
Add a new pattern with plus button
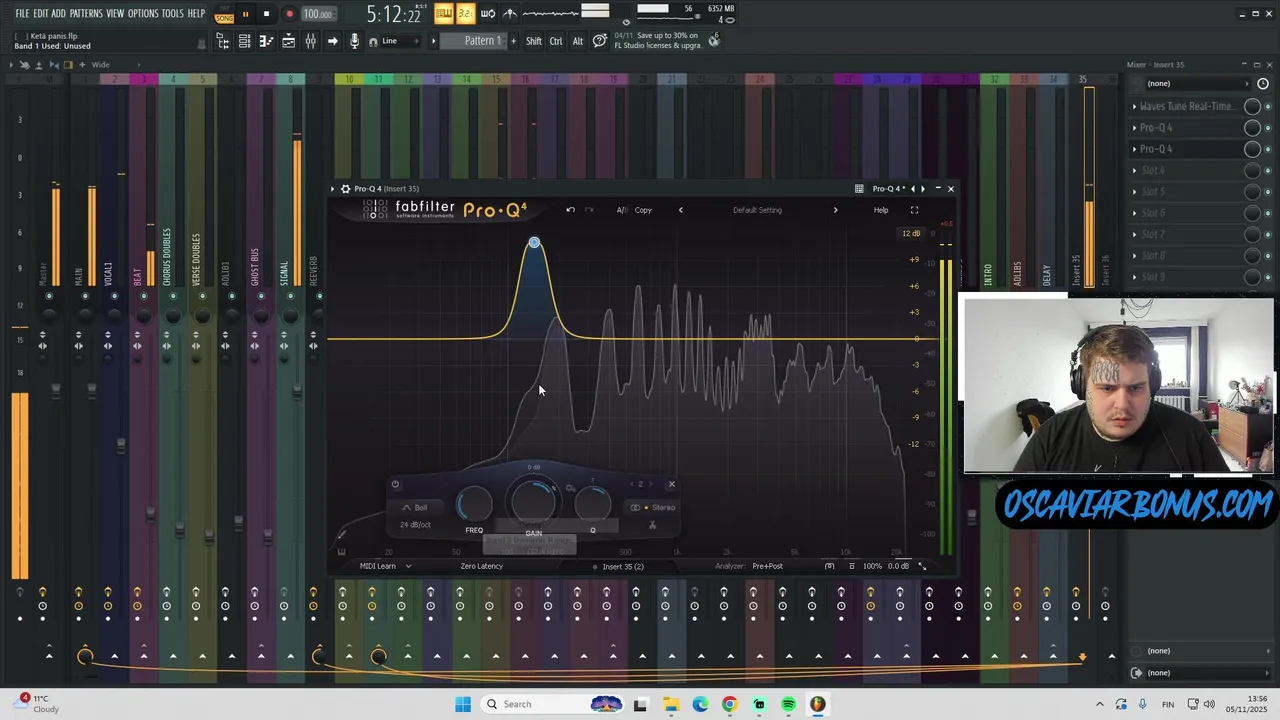coord(514,41)
